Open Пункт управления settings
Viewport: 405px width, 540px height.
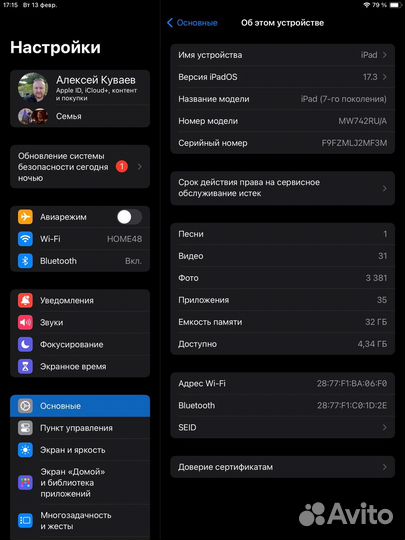click(x=80, y=428)
